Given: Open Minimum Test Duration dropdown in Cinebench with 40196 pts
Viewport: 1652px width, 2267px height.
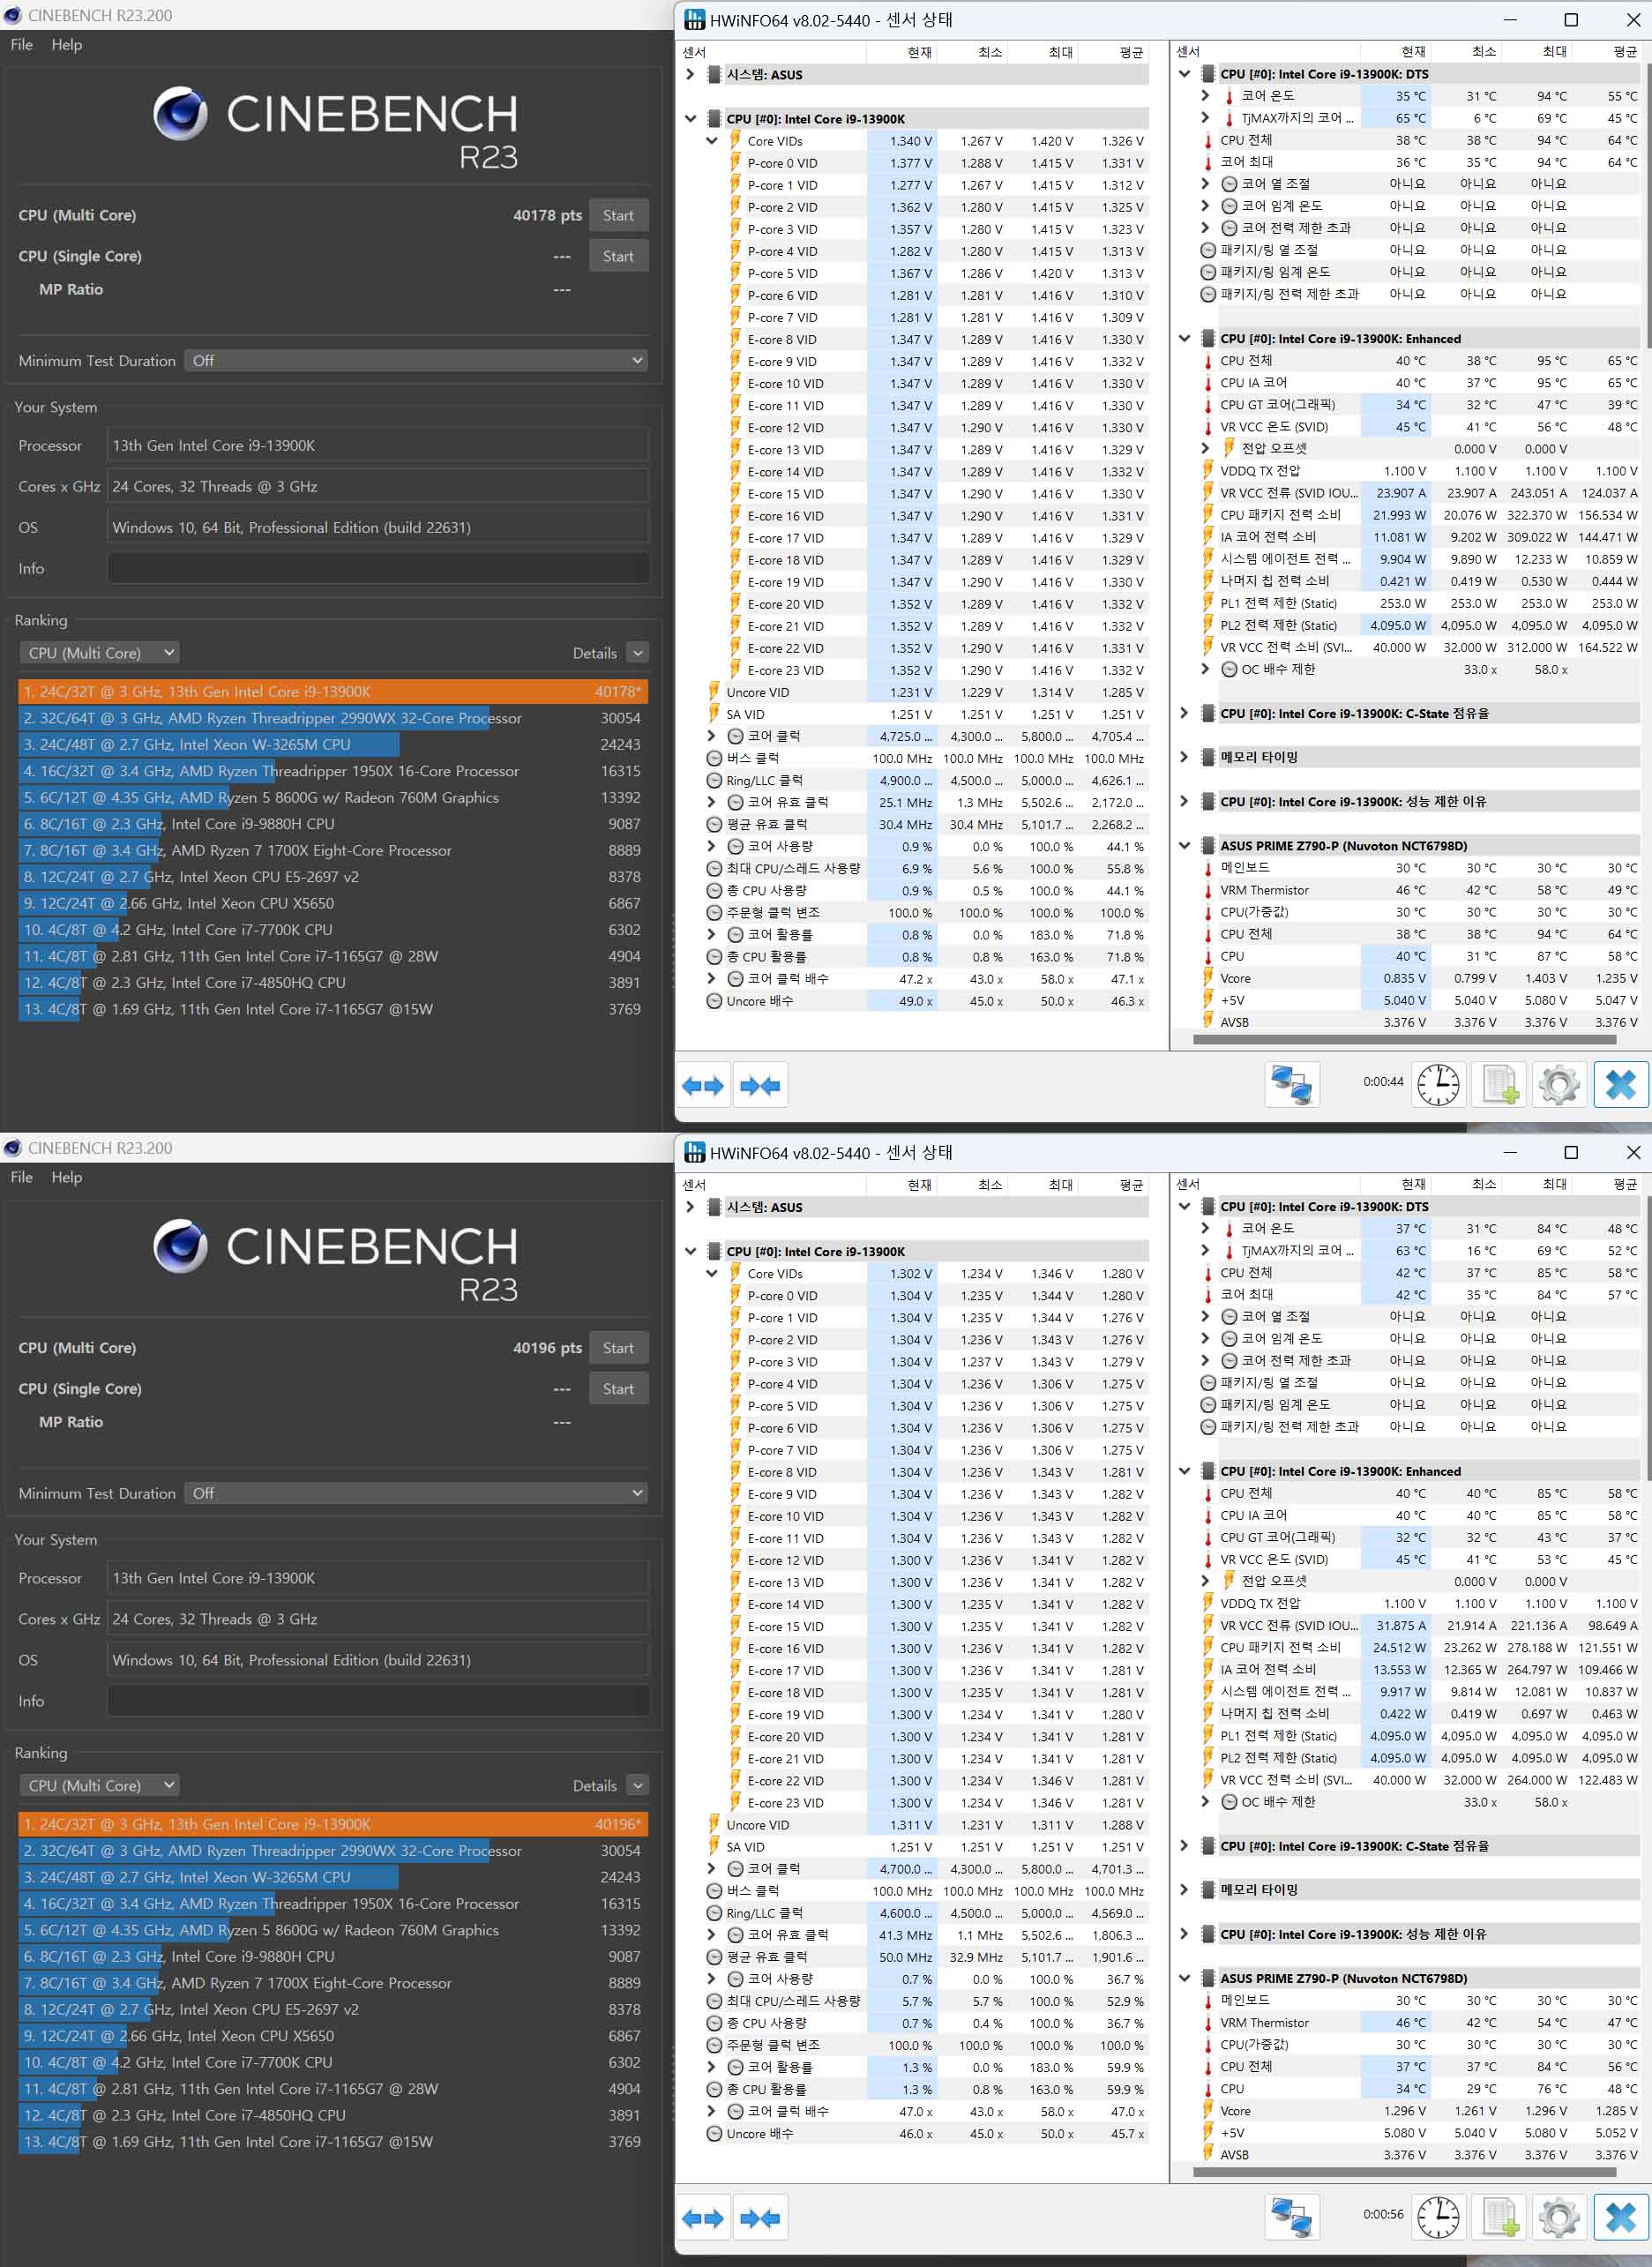Looking at the screenshot, I should (x=416, y=1493).
